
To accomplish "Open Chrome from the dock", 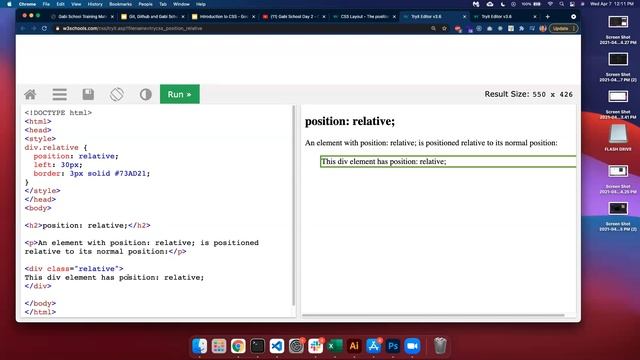I will click(238, 346).
